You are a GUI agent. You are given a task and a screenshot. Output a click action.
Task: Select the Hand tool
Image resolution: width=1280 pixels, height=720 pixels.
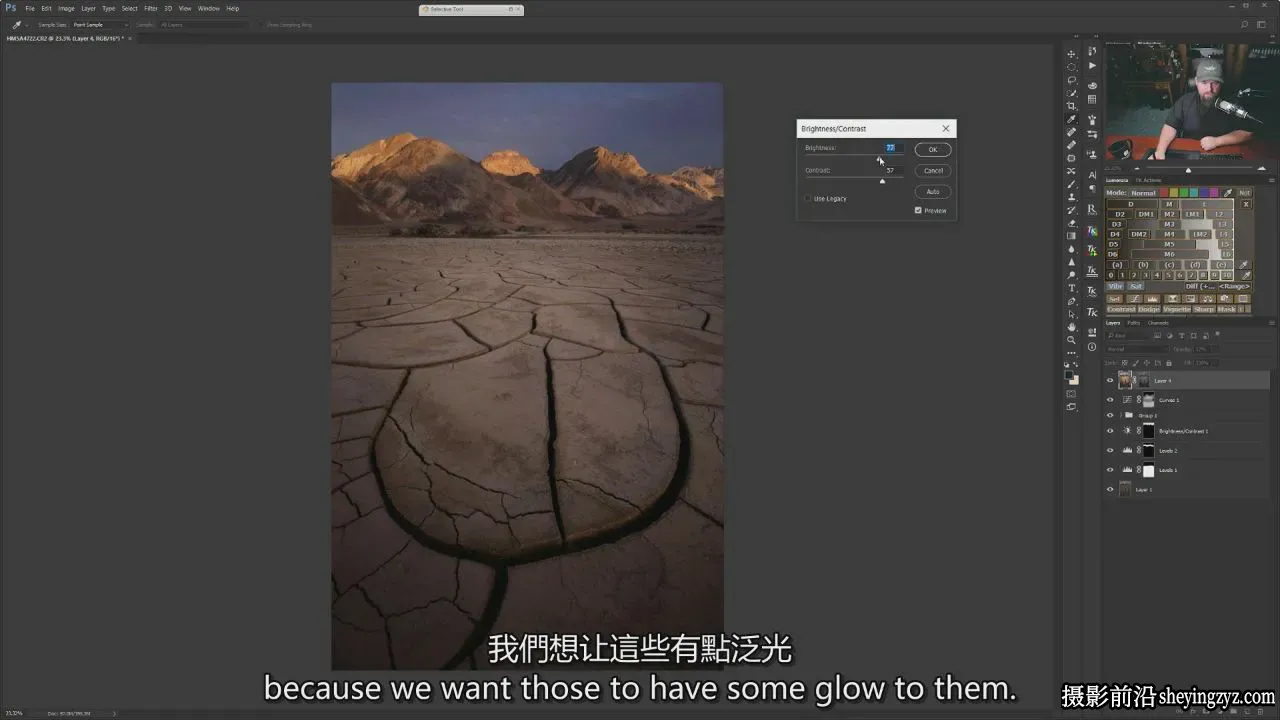pyautogui.click(x=1072, y=327)
